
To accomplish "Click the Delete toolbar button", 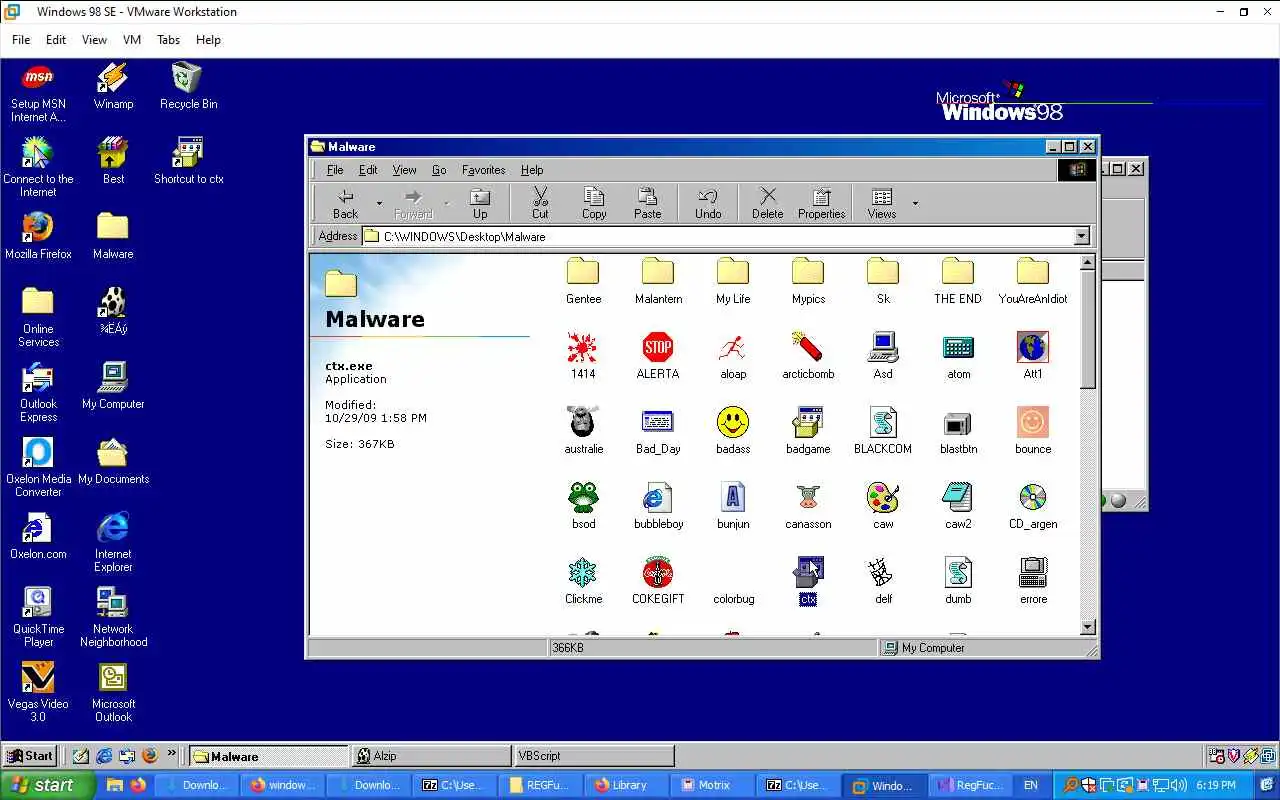I will click(x=767, y=203).
